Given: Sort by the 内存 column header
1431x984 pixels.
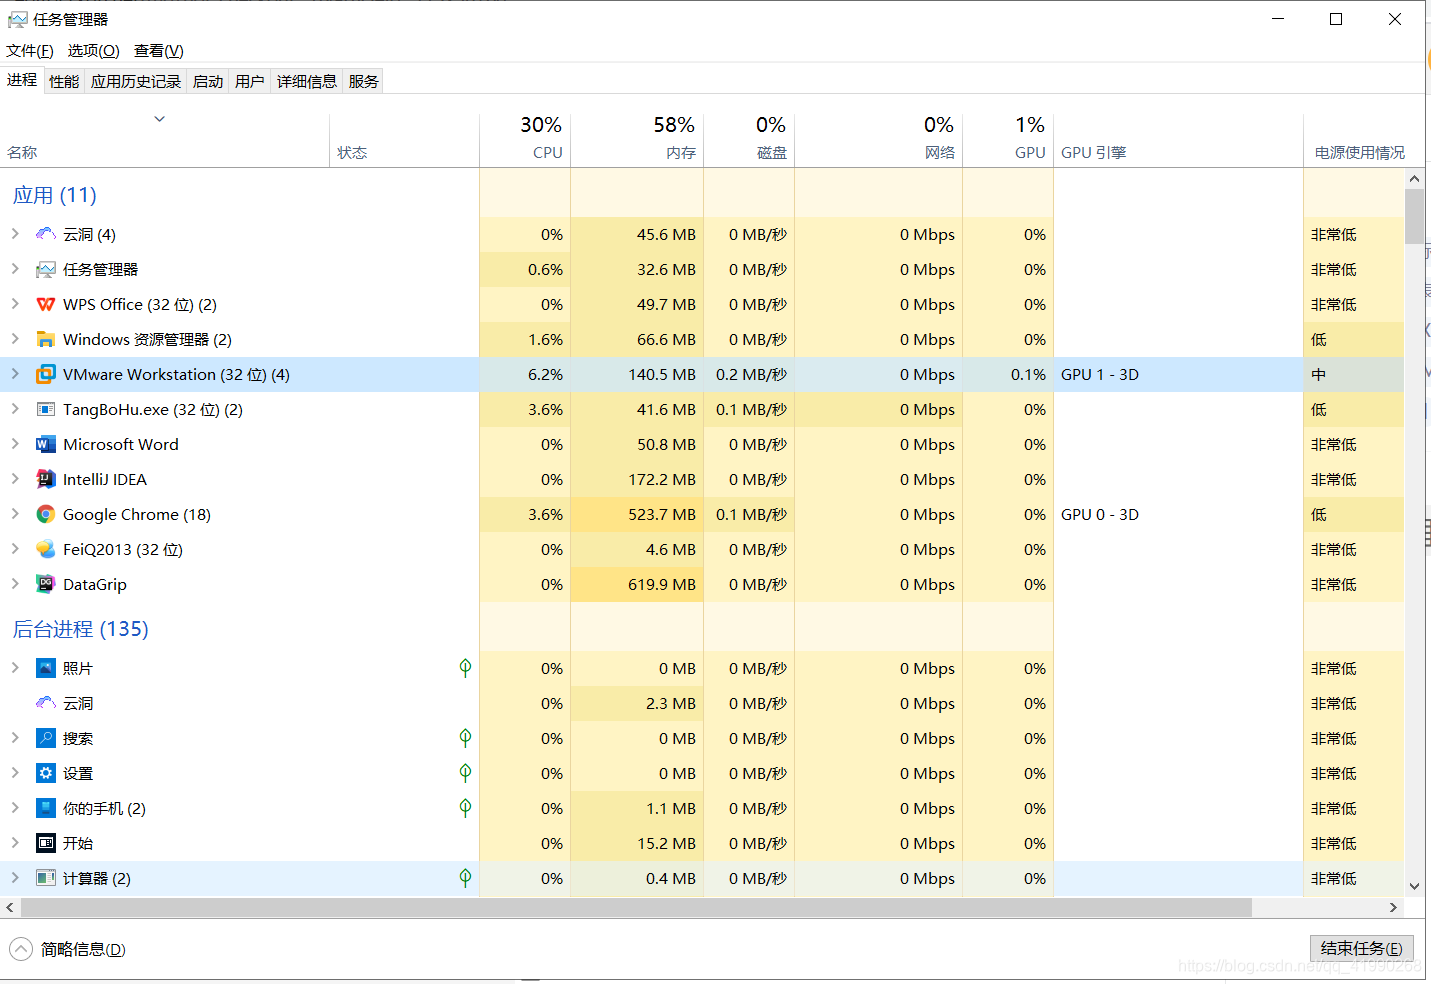Looking at the screenshot, I should (637, 140).
